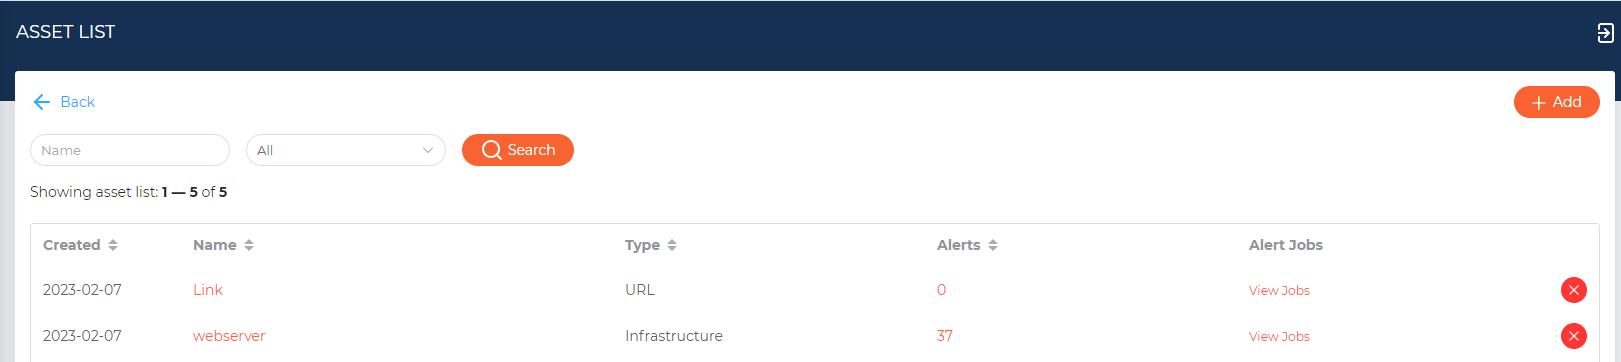Click the Add button
The width and height of the screenshot is (1621, 362).
point(1557,102)
